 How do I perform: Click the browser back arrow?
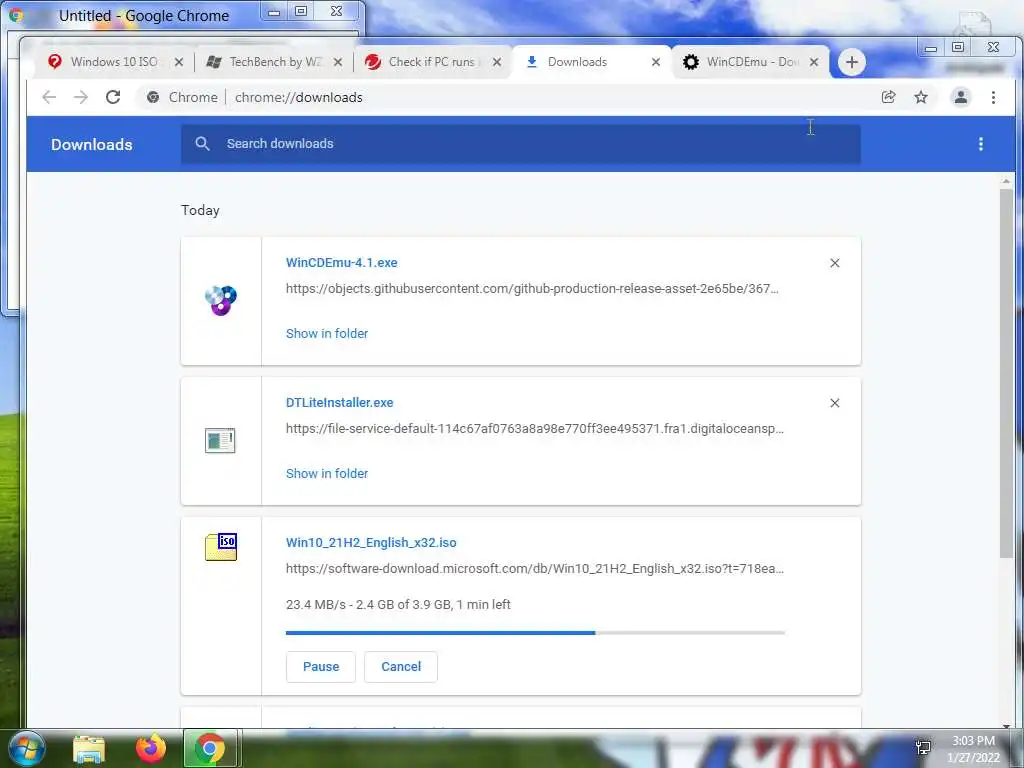tap(49, 97)
